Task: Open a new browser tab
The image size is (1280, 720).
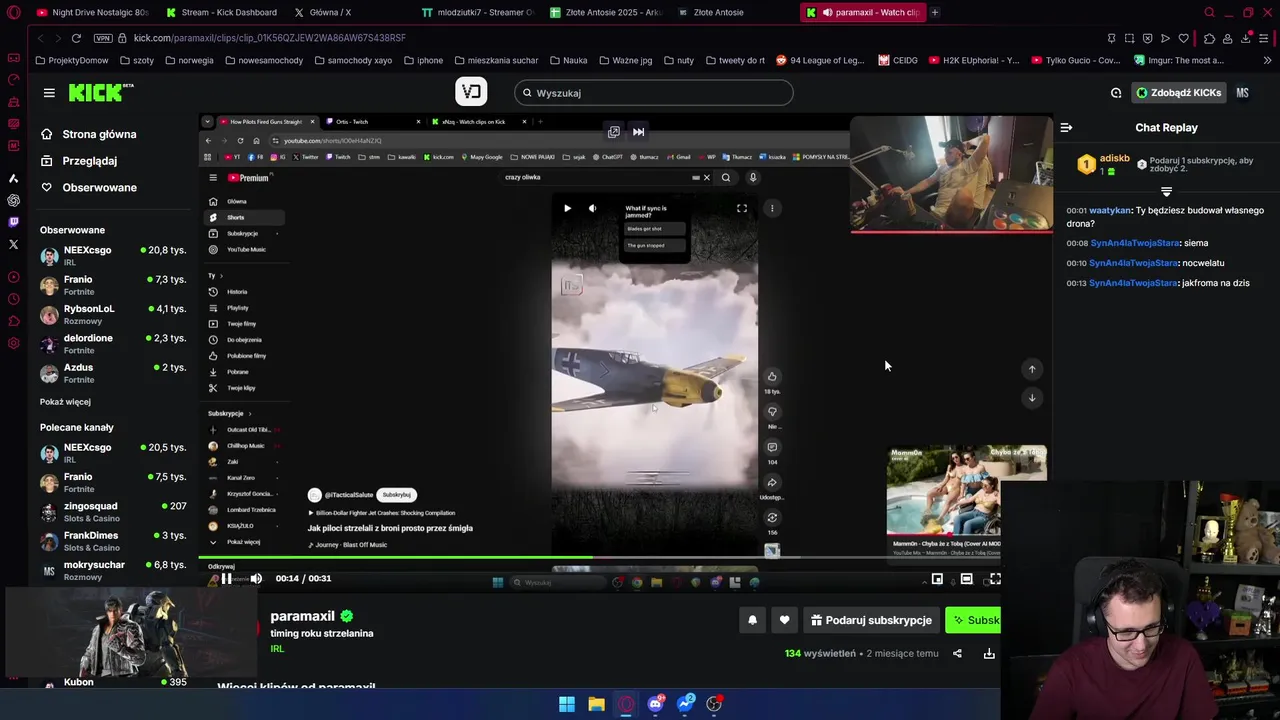Action: [935, 12]
